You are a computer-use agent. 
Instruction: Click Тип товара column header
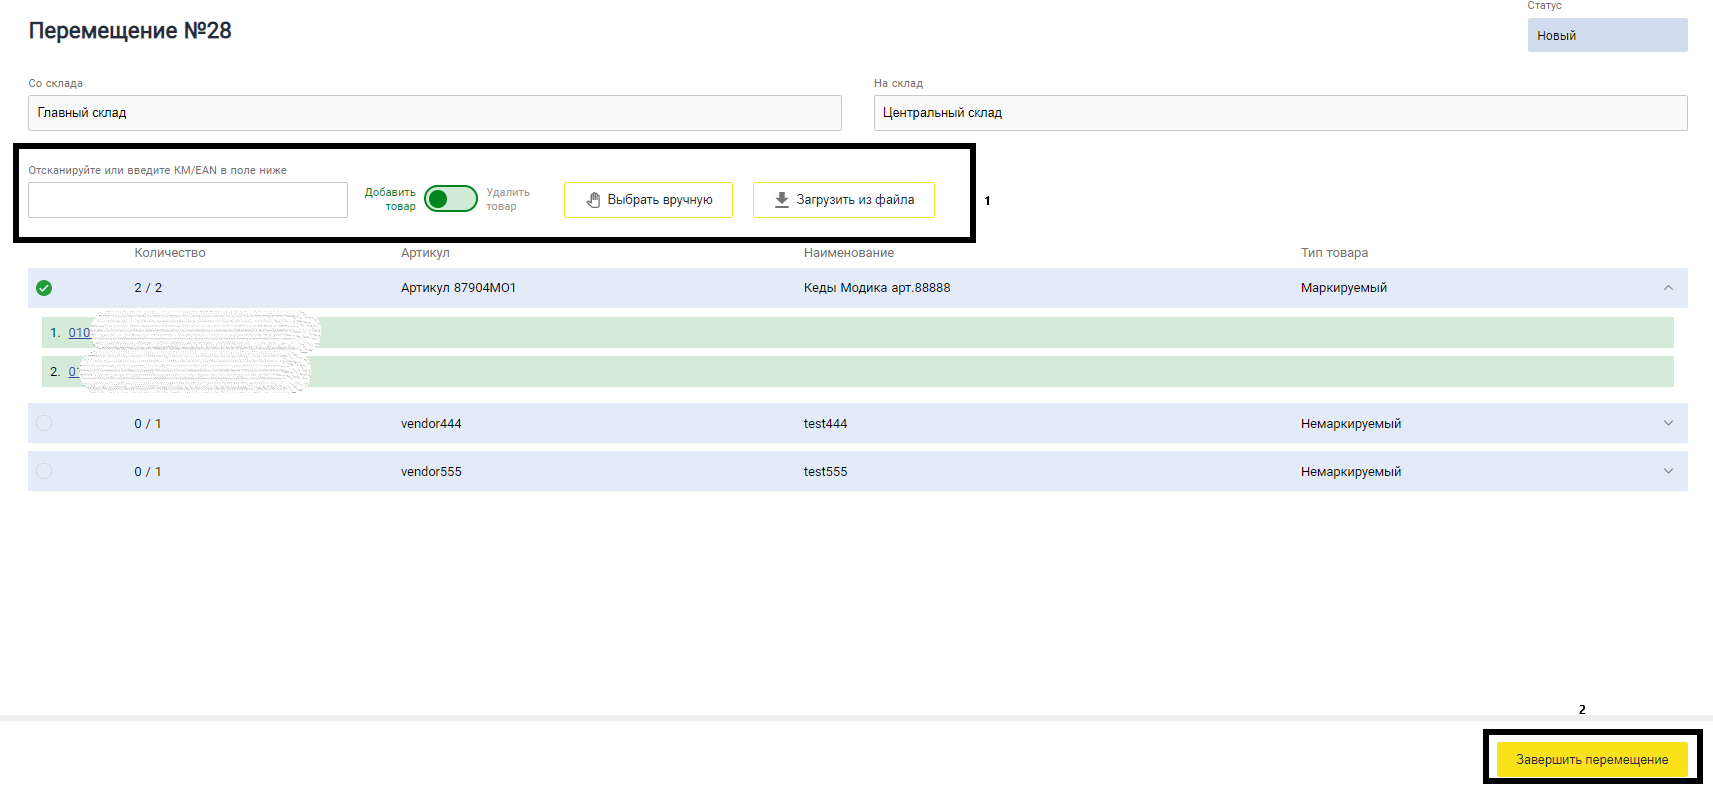(x=1334, y=253)
